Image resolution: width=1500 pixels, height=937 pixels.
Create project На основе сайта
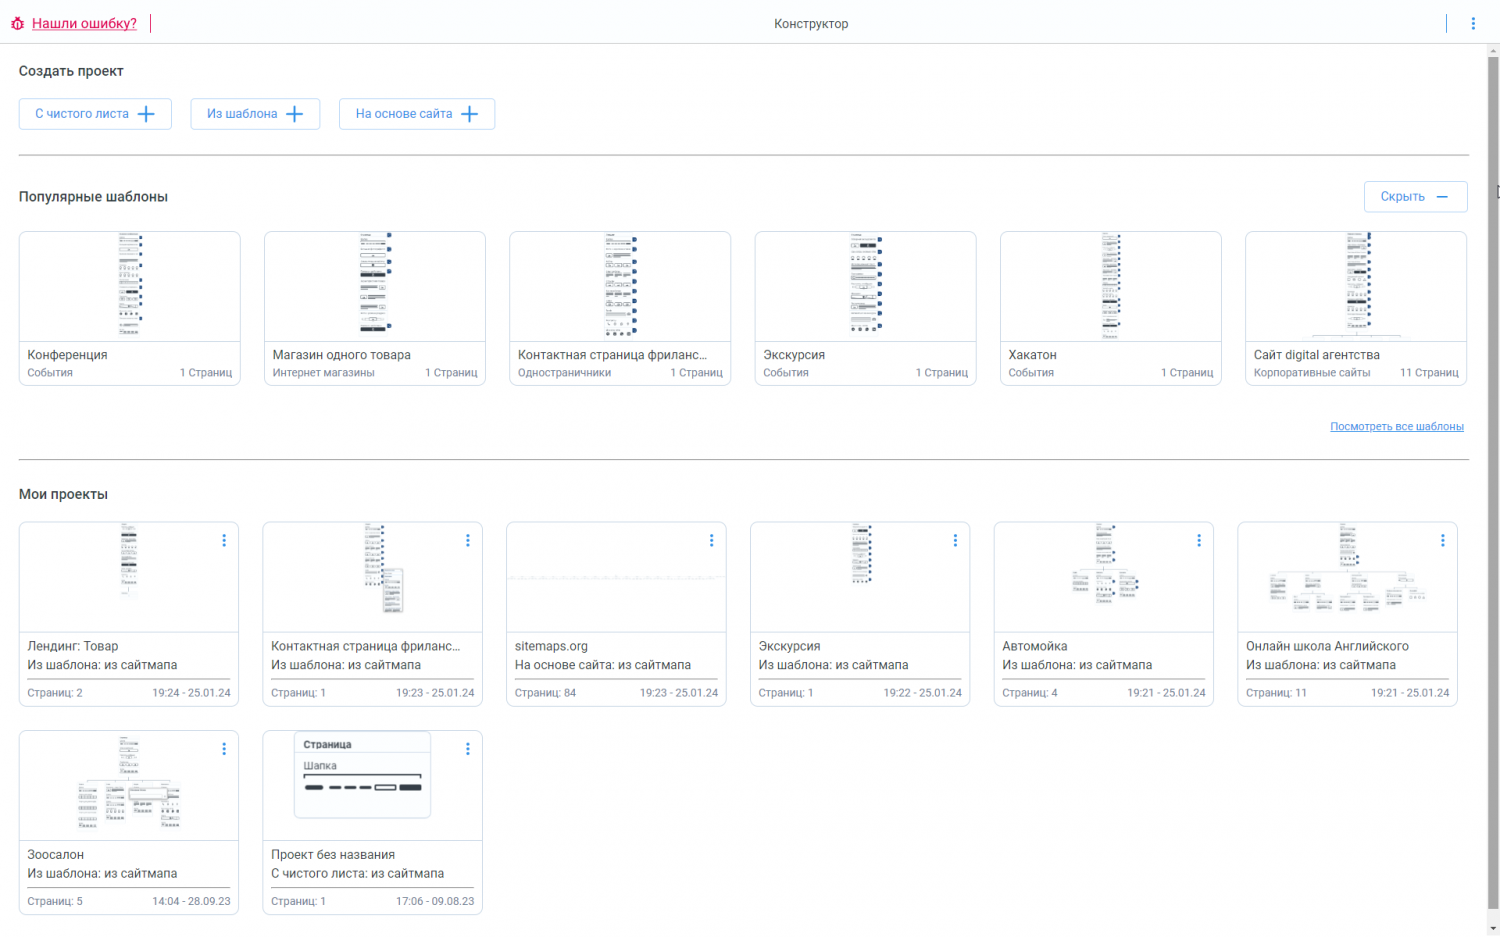tap(416, 114)
